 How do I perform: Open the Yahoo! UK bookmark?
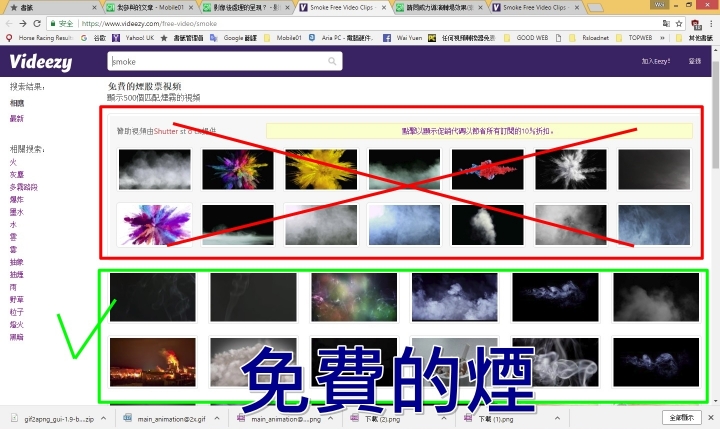tap(134, 38)
